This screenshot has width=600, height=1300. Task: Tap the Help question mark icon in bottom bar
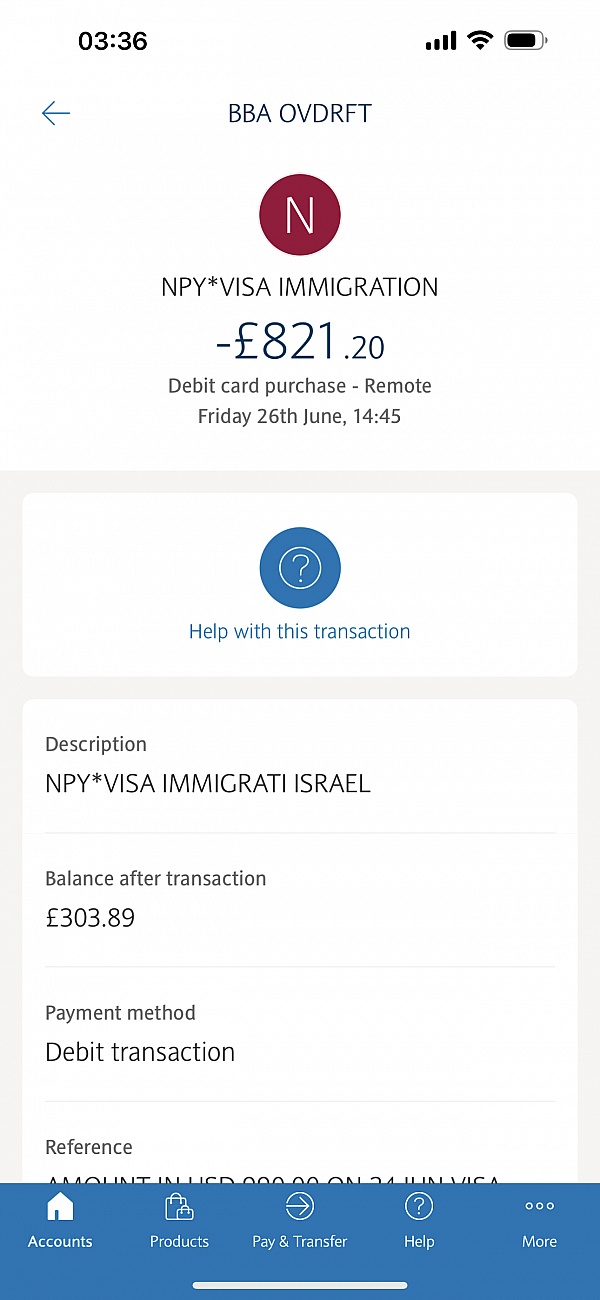pos(419,1207)
